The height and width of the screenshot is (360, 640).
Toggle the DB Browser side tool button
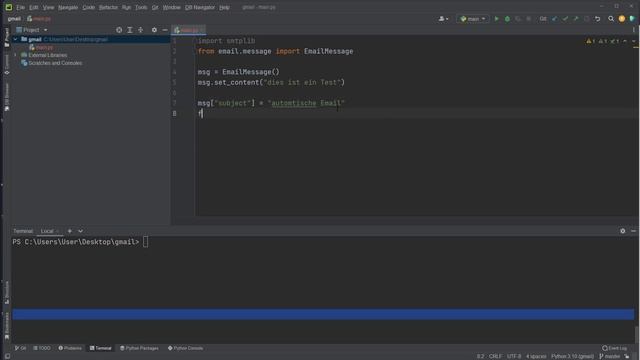coord(7,97)
